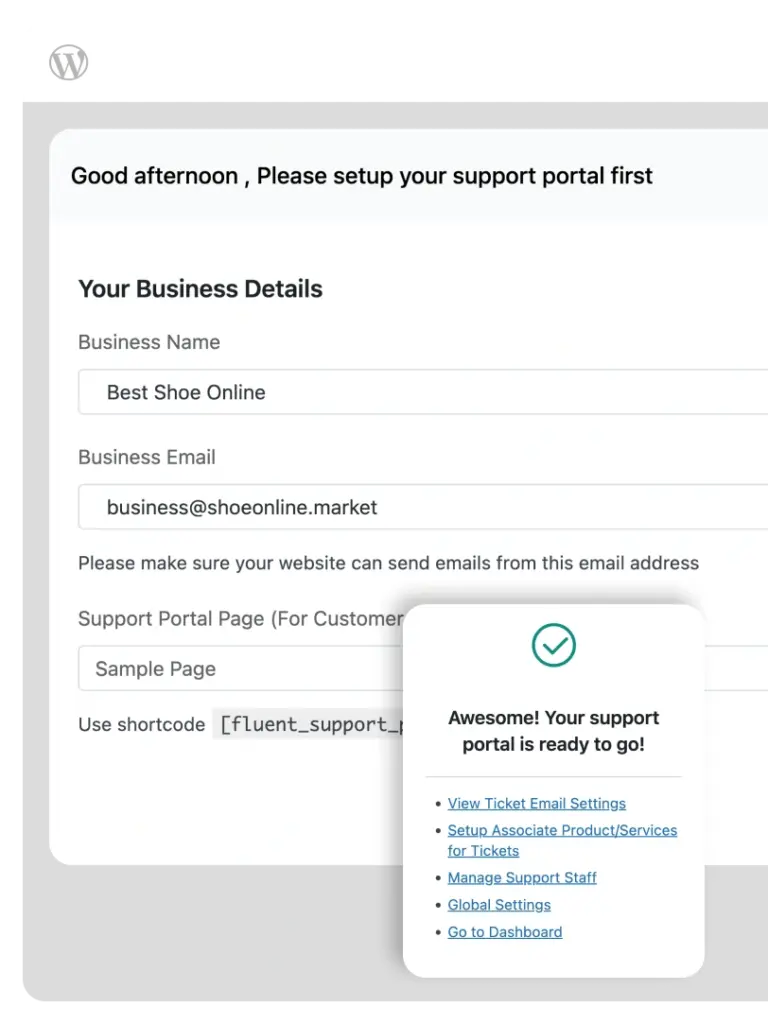Click the Your Business Details heading
This screenshot has height=1024, width=768.
[x=200, y=289]
